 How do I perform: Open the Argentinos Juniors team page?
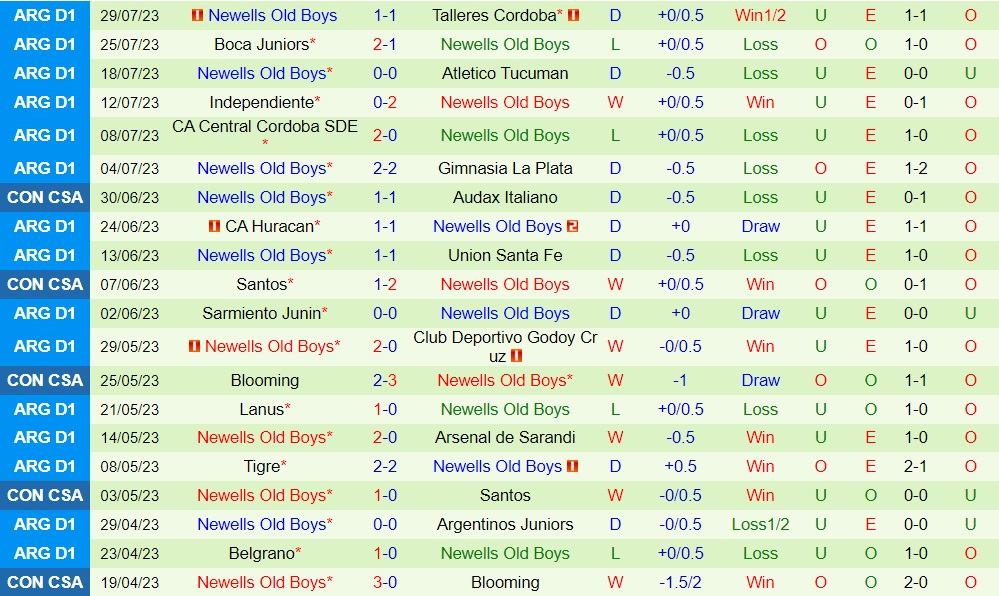tap(505, 525)
